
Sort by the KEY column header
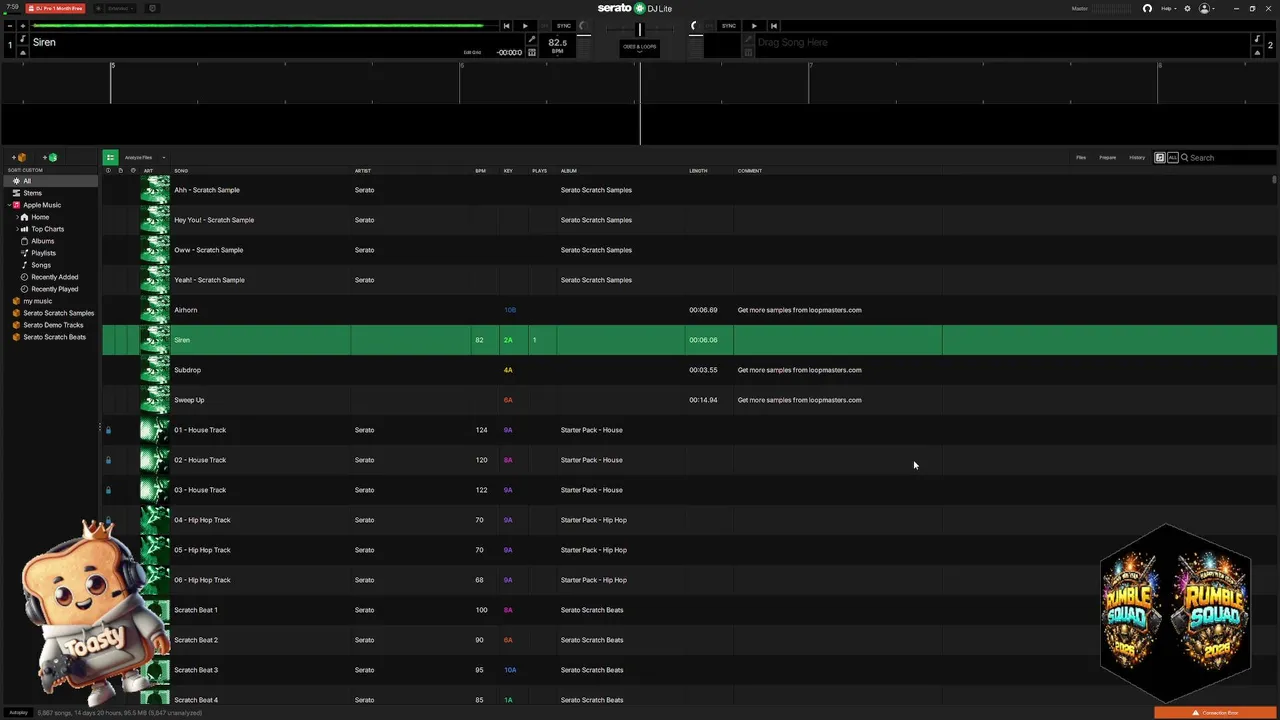(508, 171)
